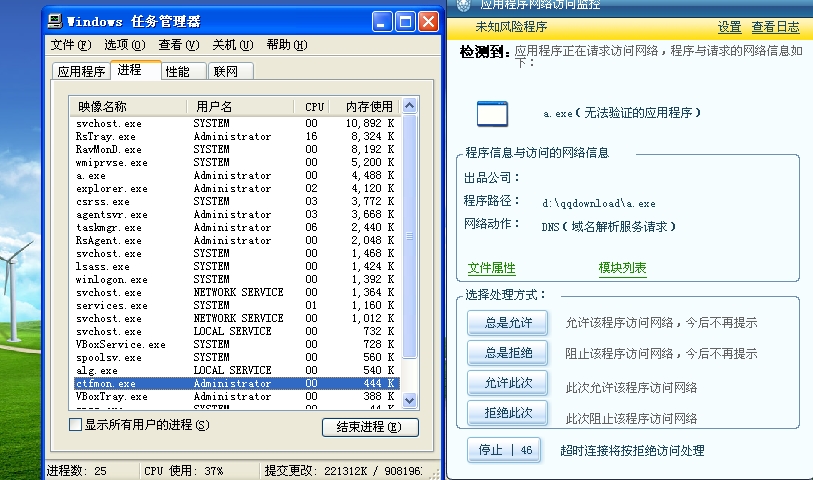Click the a.exe application window icon

pos(492,114)
